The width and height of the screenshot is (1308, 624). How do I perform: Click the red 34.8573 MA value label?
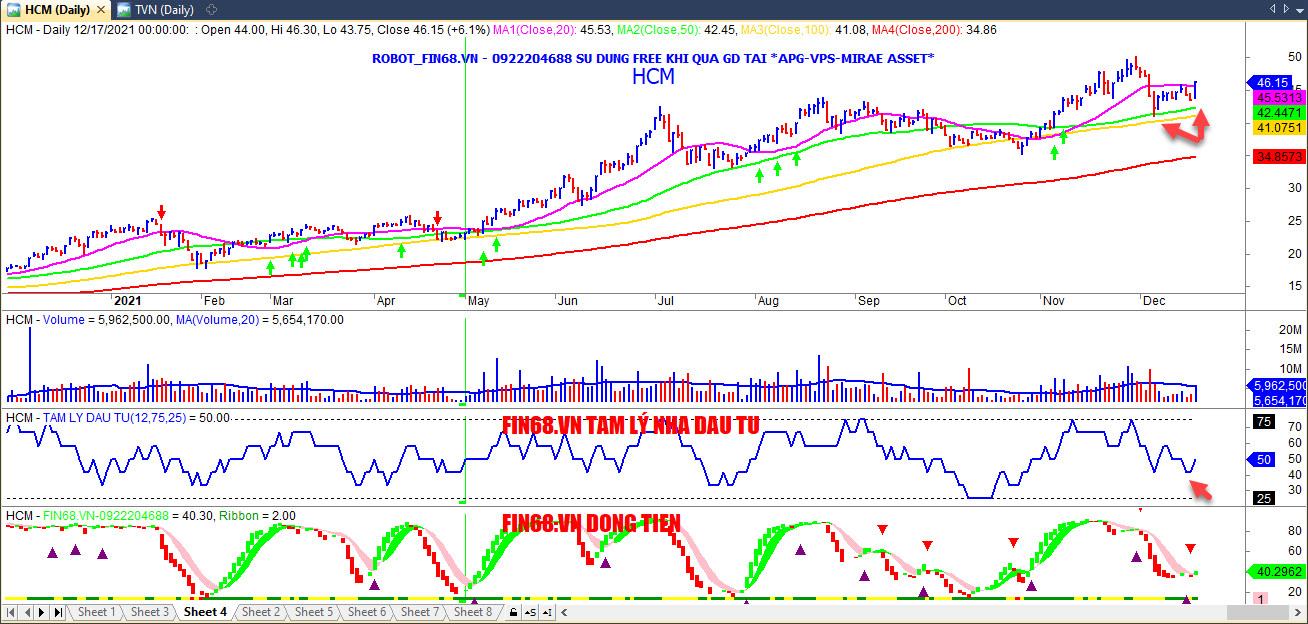[1278, 157]
